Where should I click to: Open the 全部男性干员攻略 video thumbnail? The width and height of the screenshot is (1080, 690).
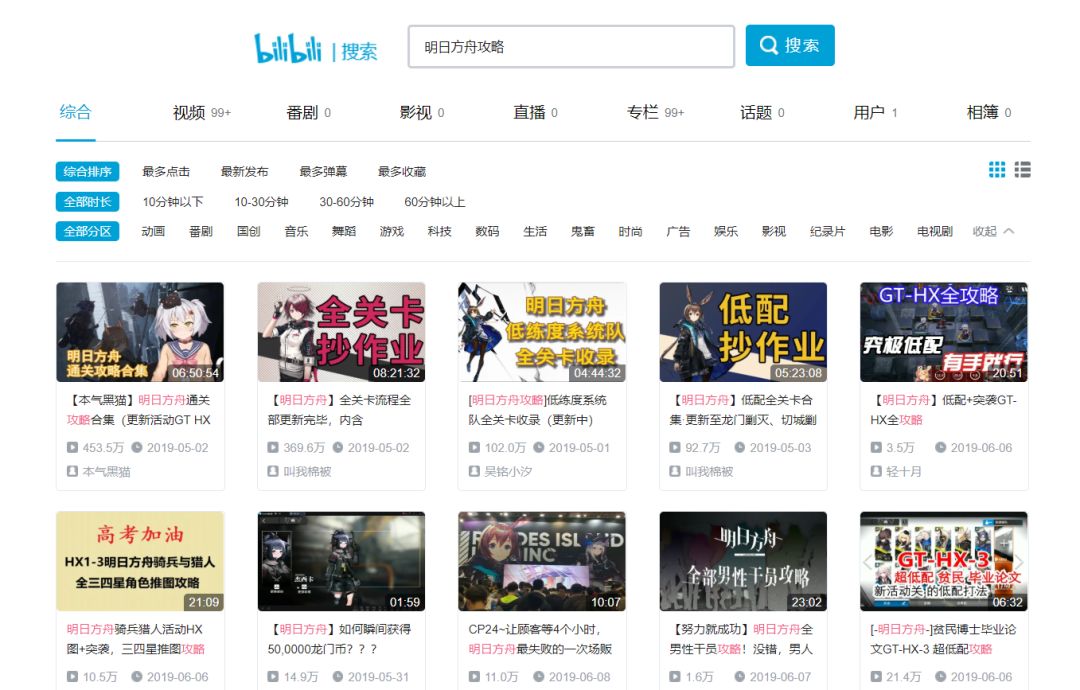click(743, 561)
